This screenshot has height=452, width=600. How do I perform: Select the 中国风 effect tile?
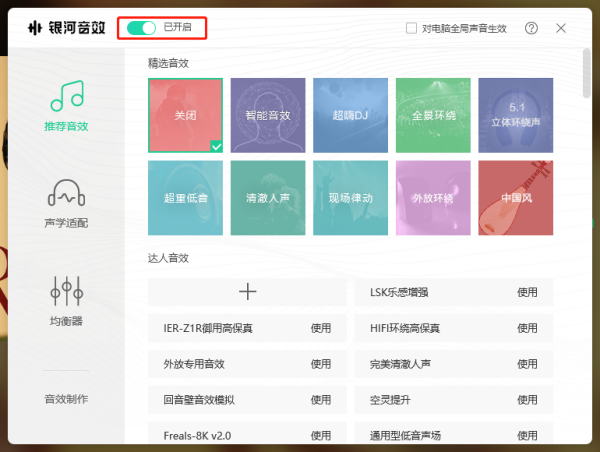tap(515, 198)
